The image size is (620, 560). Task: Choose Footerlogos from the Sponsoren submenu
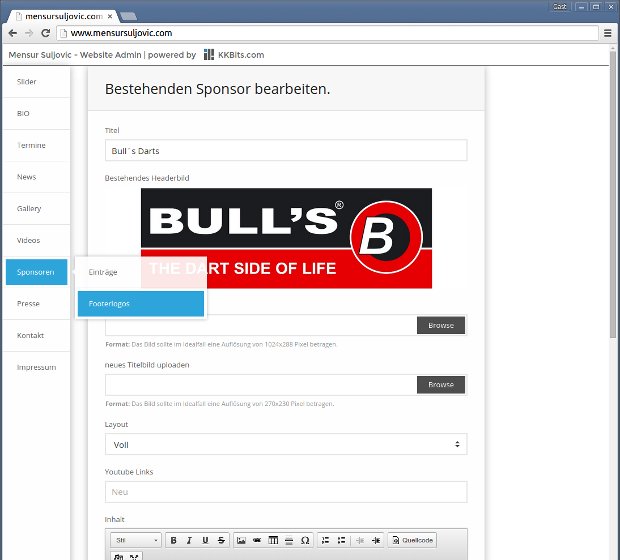[141, 304]
